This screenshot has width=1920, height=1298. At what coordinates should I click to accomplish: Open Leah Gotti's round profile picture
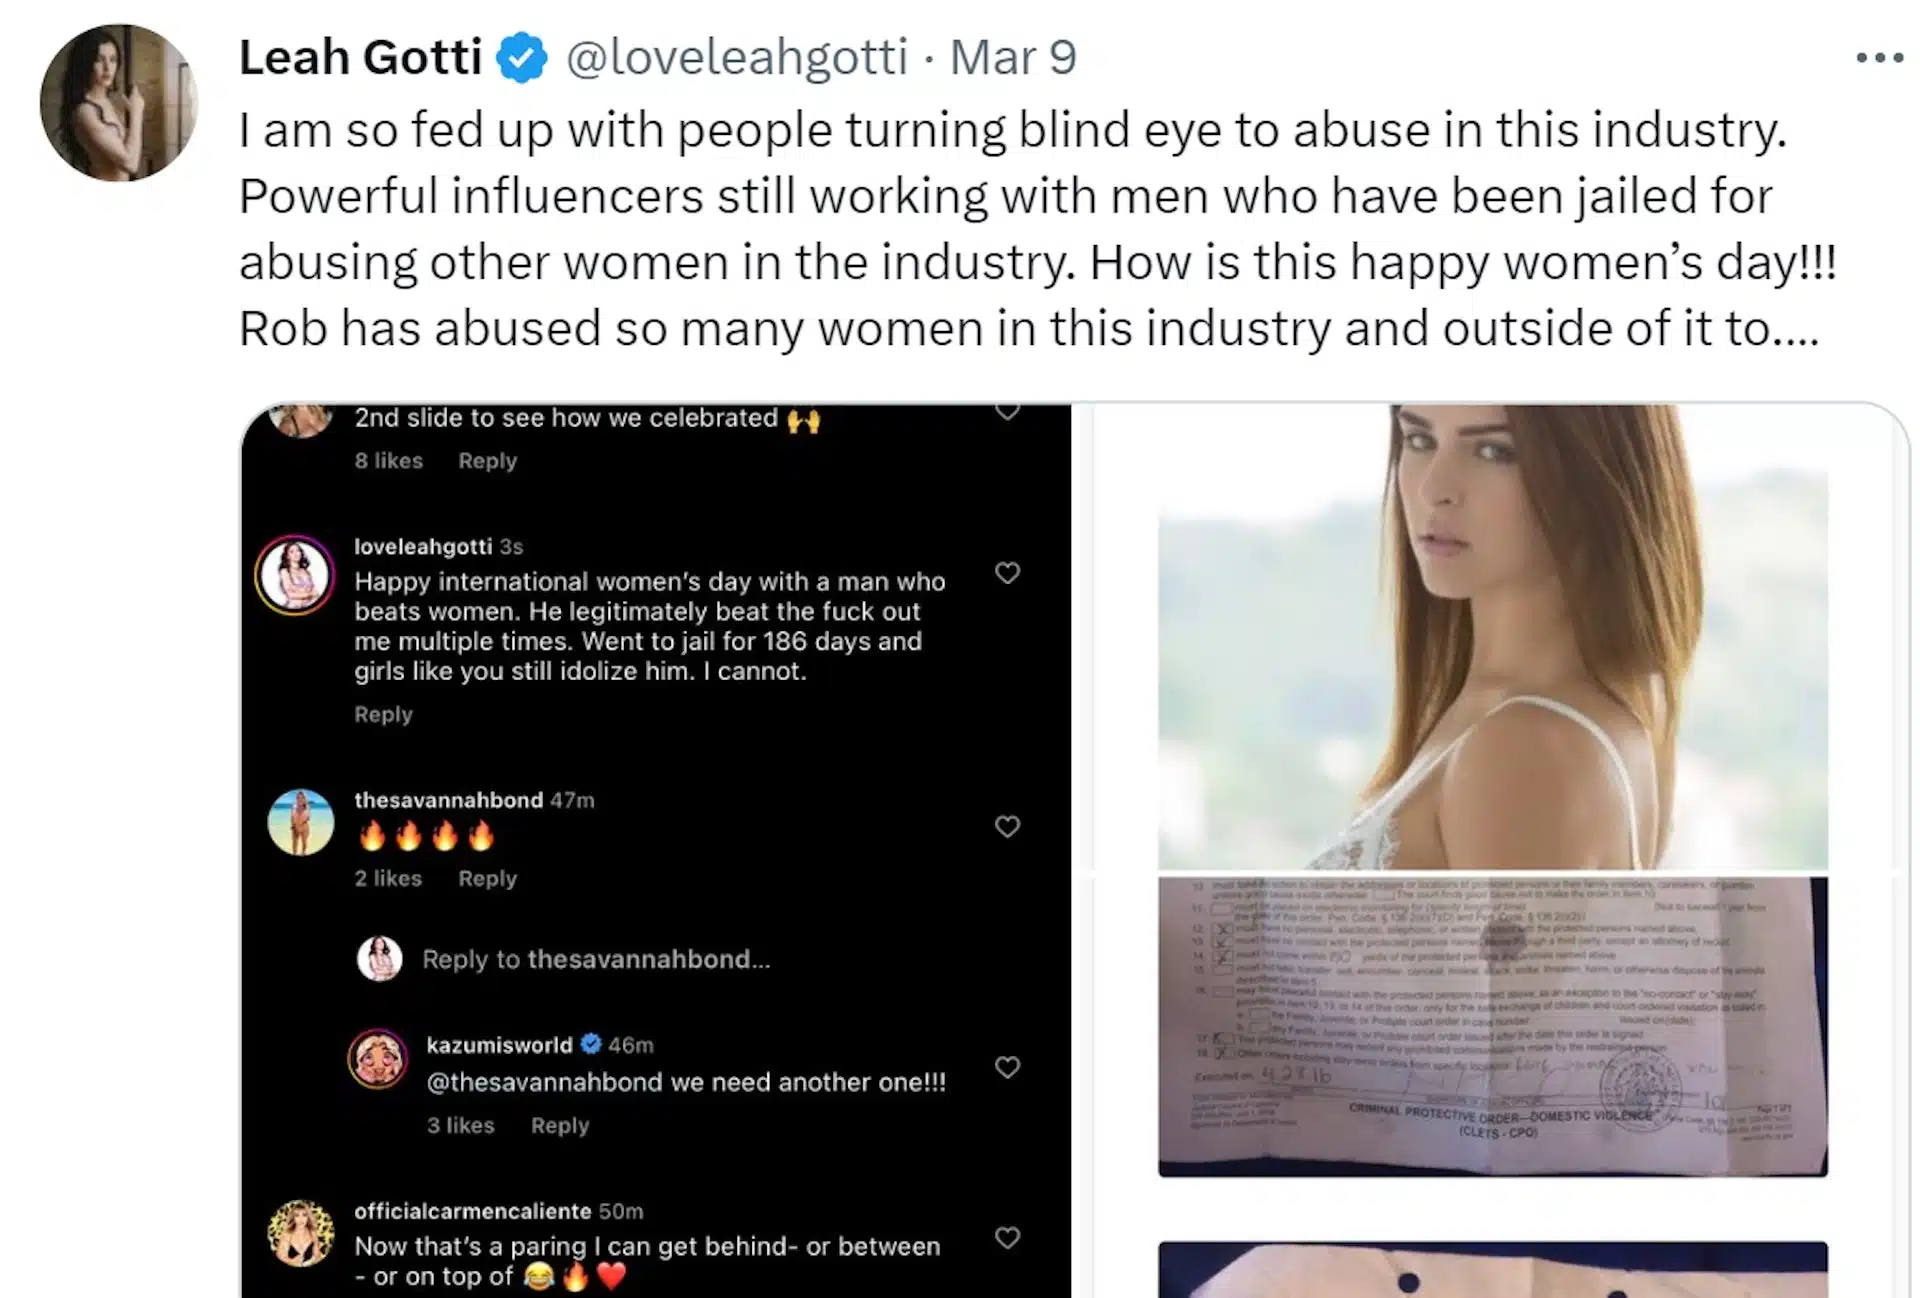pos(118,103)
